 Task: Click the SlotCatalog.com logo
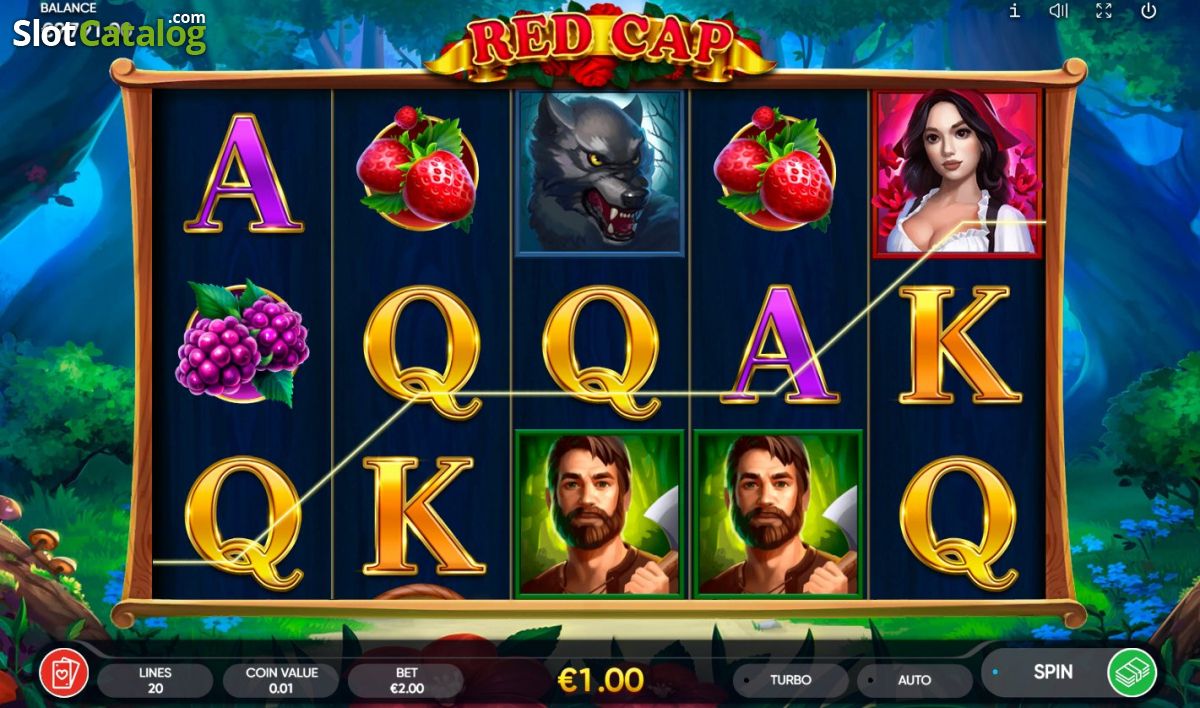(x=109, y=32)
